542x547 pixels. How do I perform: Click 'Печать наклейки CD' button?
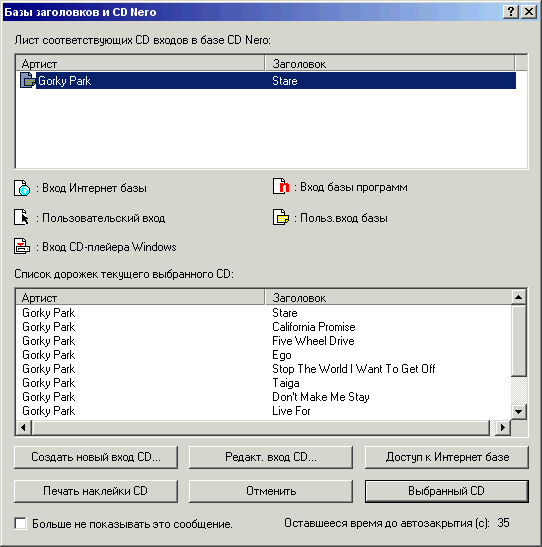(x=96, y=491)
